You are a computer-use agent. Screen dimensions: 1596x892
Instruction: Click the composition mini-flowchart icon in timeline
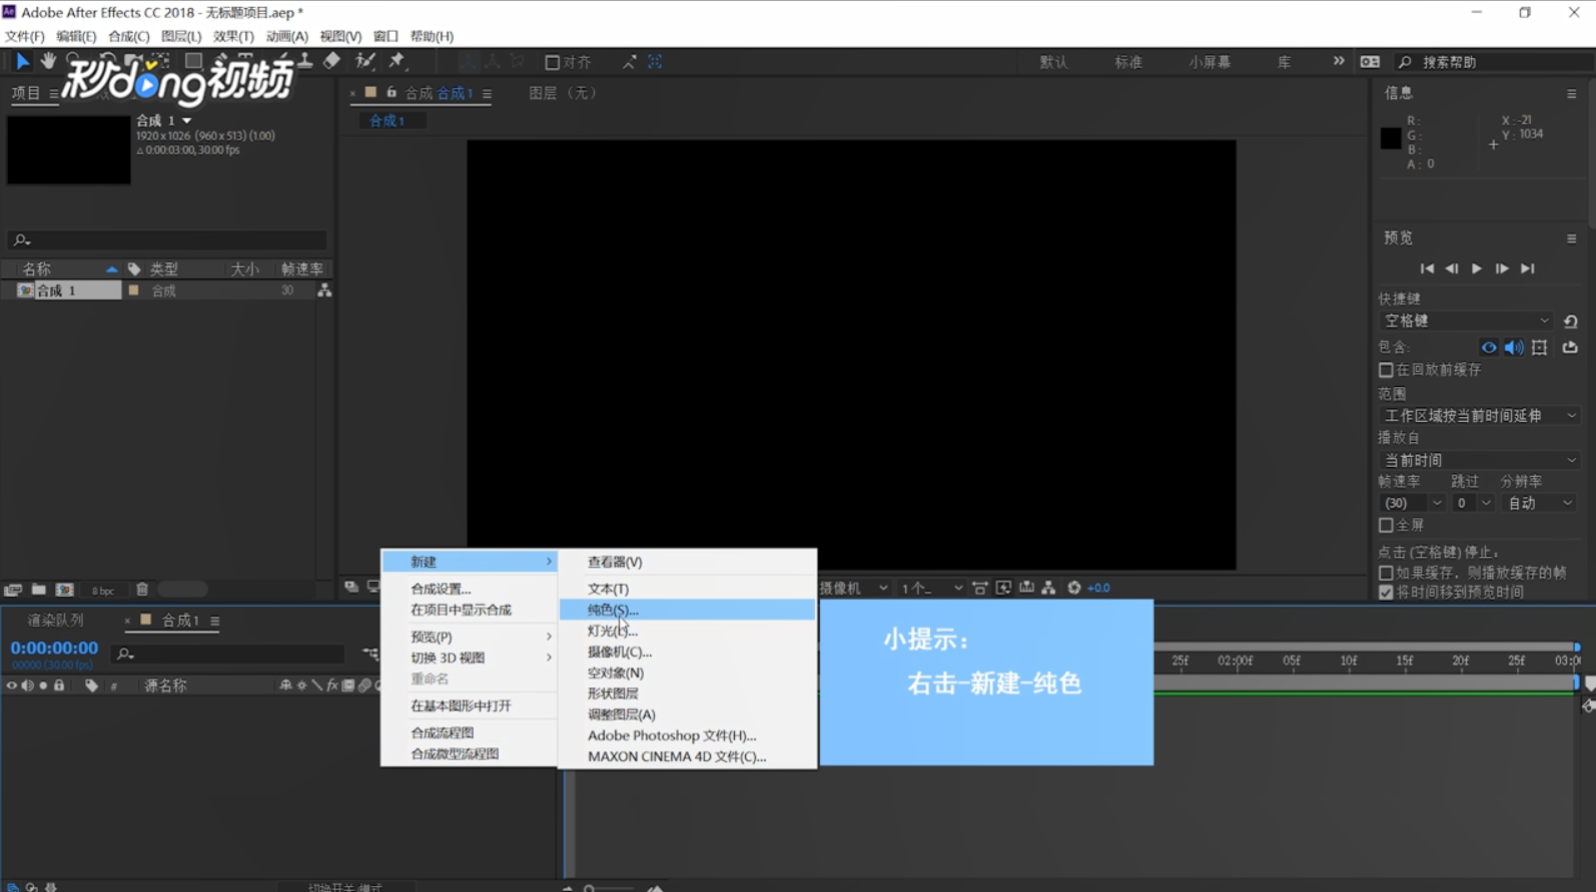370,654
